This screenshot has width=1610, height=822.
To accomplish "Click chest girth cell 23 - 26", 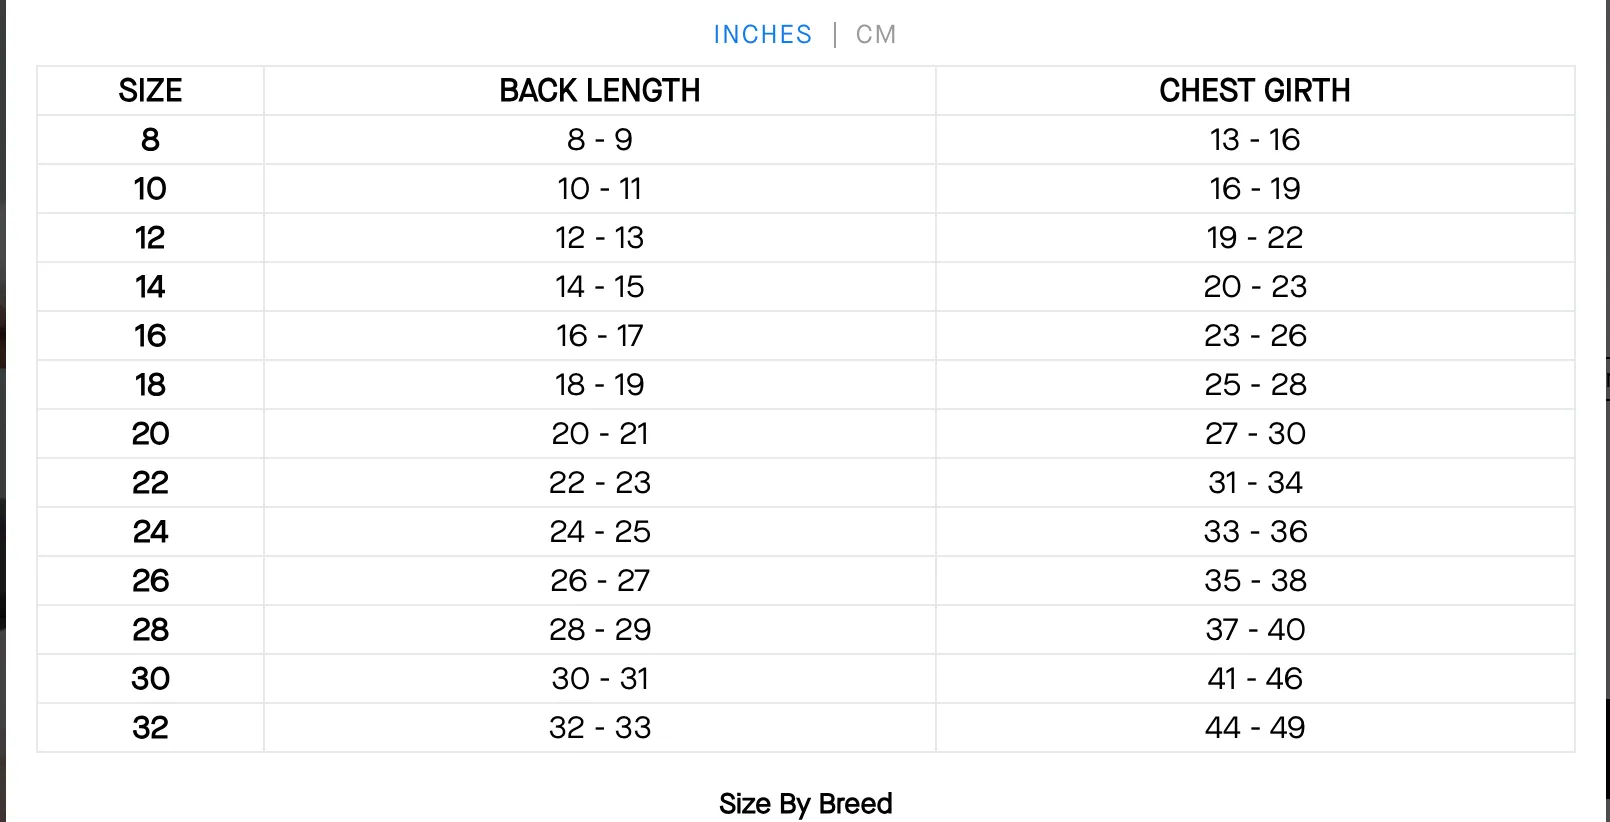I will 1255,336.
